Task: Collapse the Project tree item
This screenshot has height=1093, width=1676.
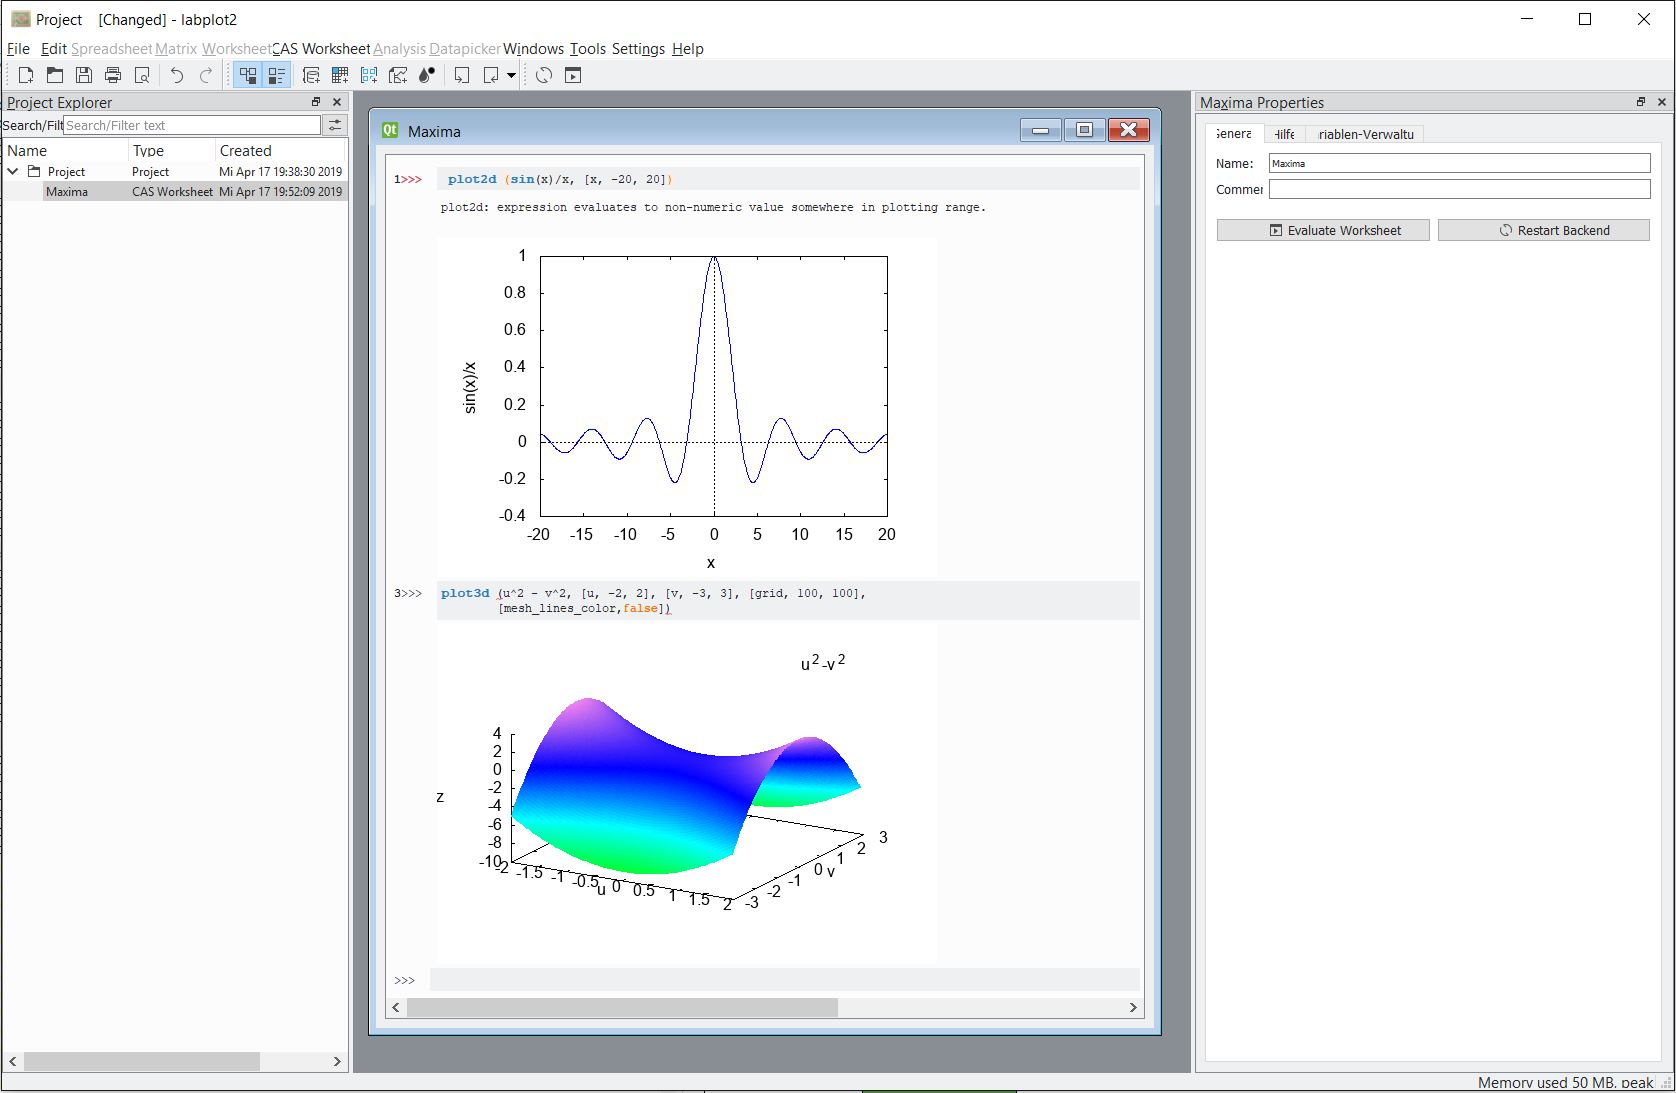Action: point(13,171)
